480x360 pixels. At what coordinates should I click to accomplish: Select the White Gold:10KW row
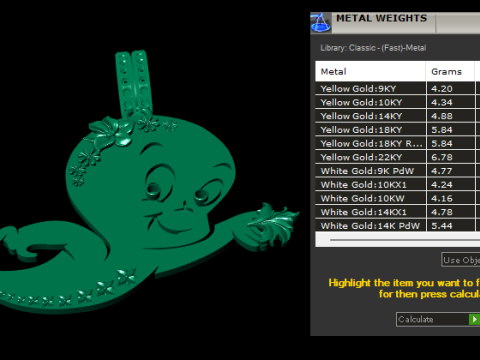398,198
